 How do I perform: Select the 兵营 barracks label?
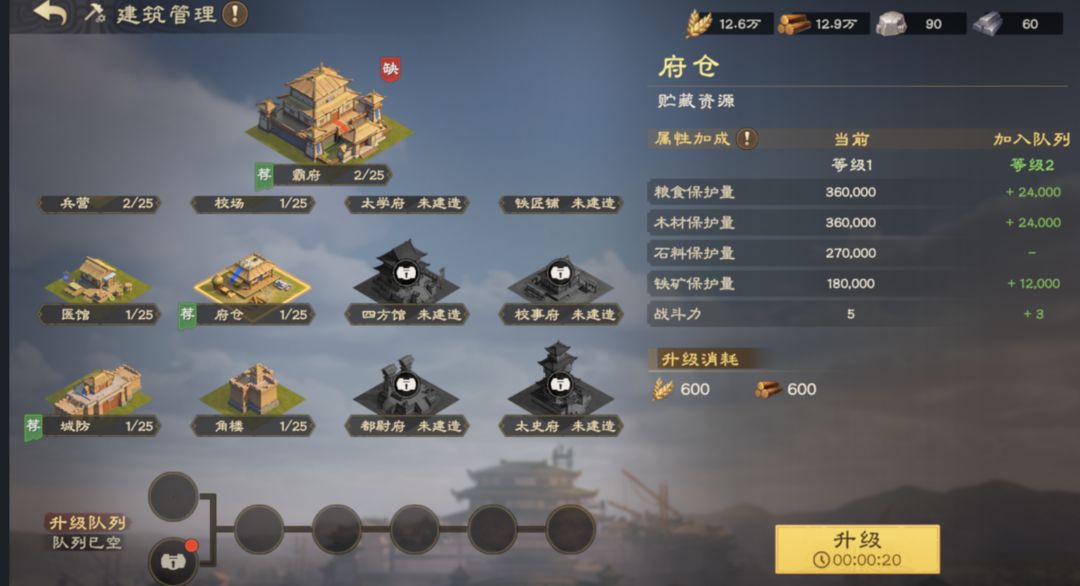98,203
